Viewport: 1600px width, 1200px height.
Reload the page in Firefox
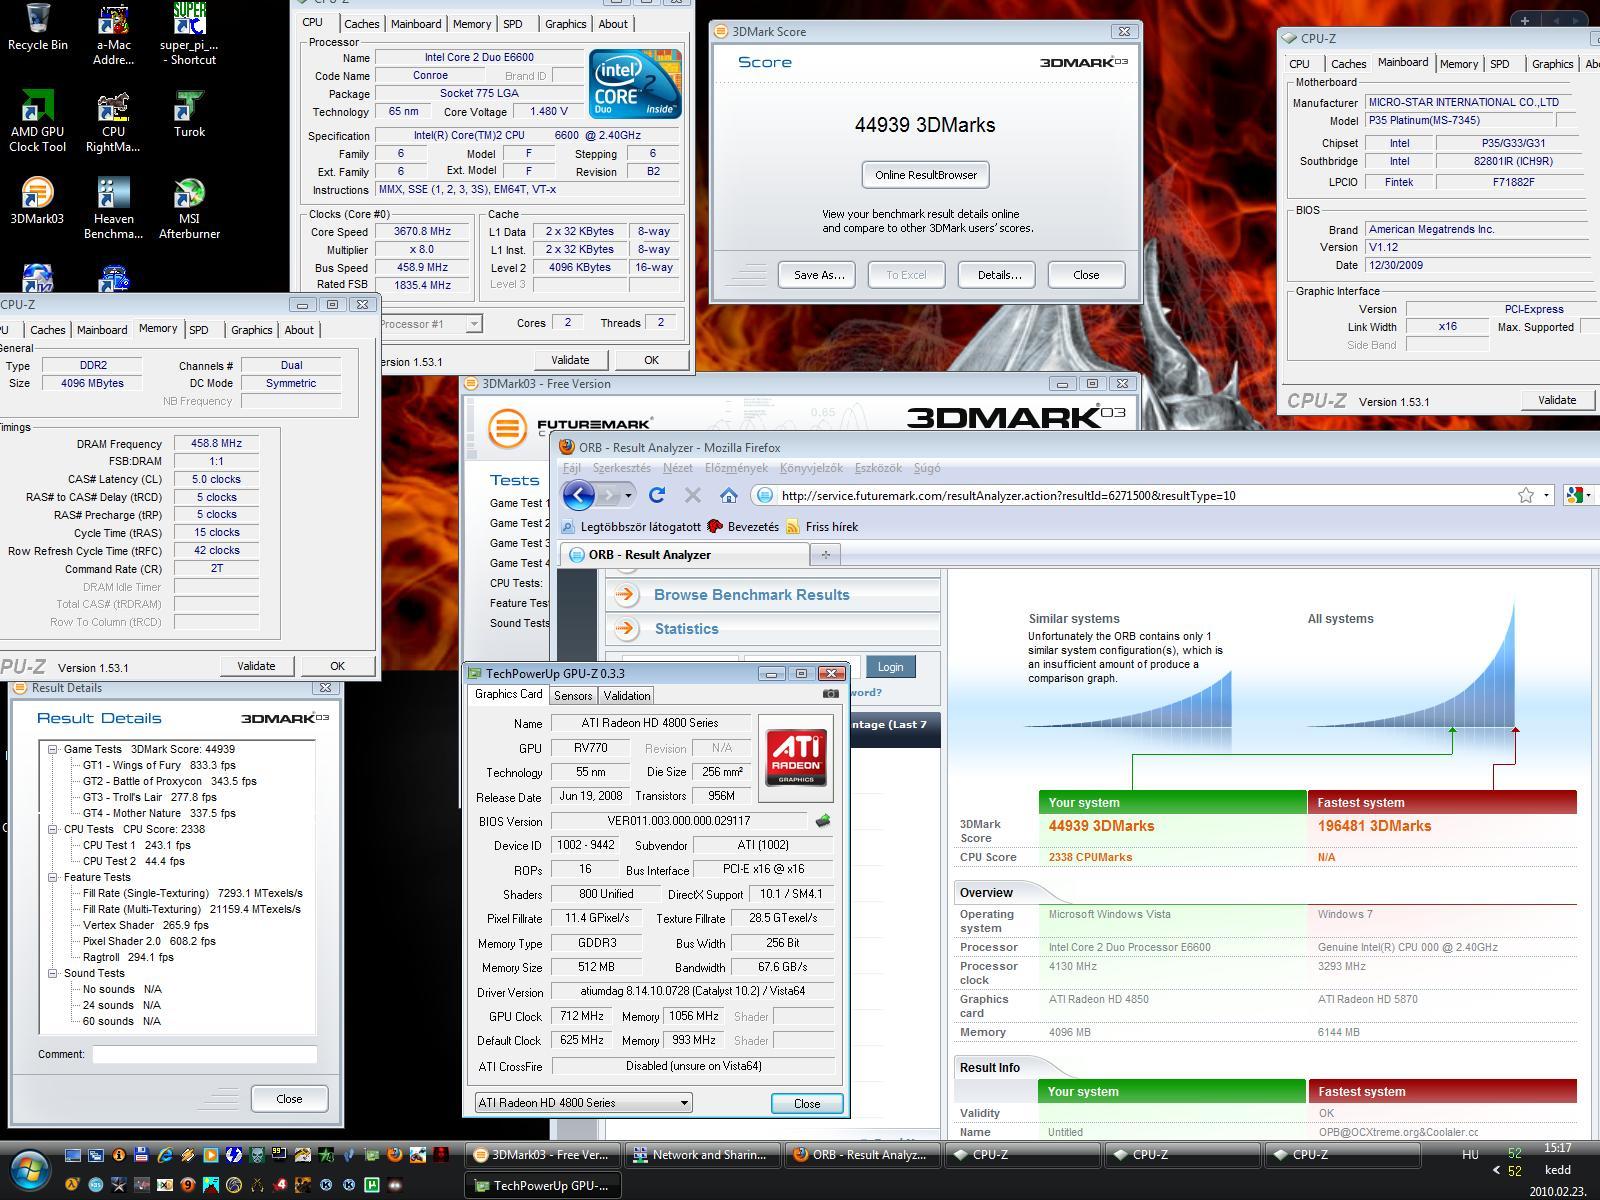tap(657, 495)
